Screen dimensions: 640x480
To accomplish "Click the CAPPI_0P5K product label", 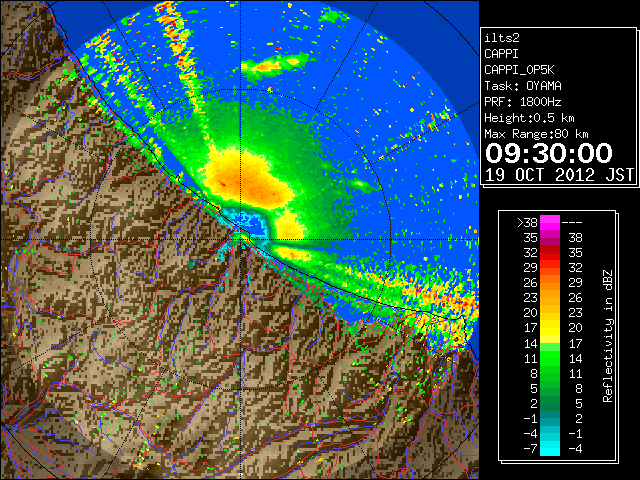I will (519, 70).
